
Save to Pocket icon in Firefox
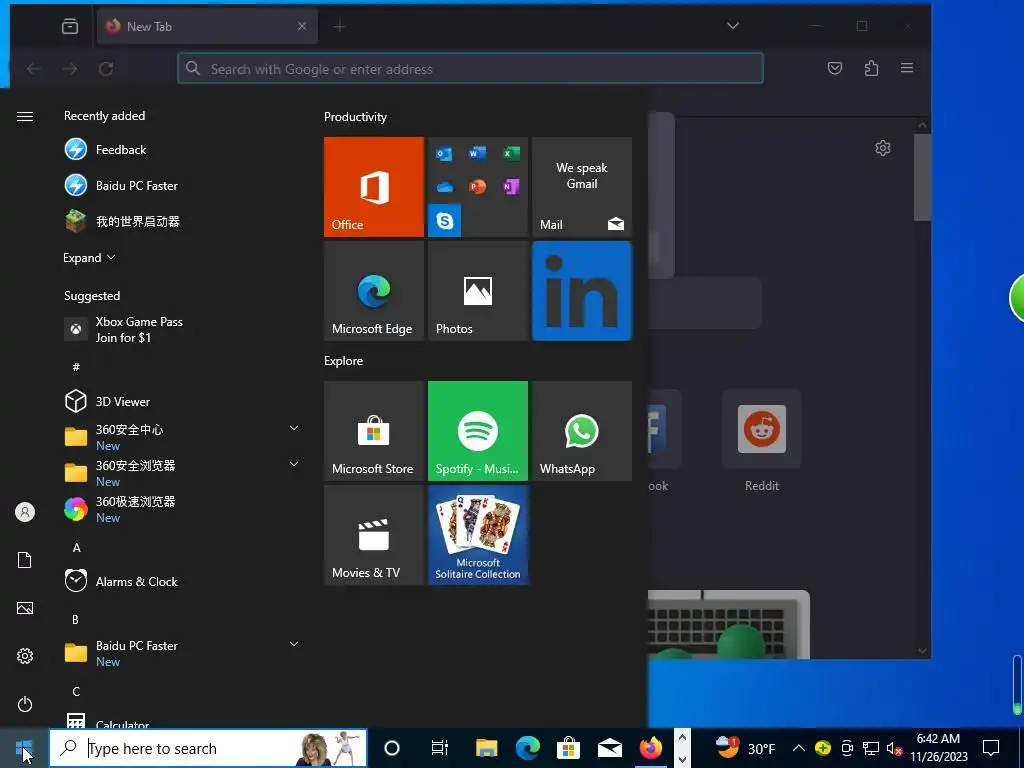tap(835, 68)
